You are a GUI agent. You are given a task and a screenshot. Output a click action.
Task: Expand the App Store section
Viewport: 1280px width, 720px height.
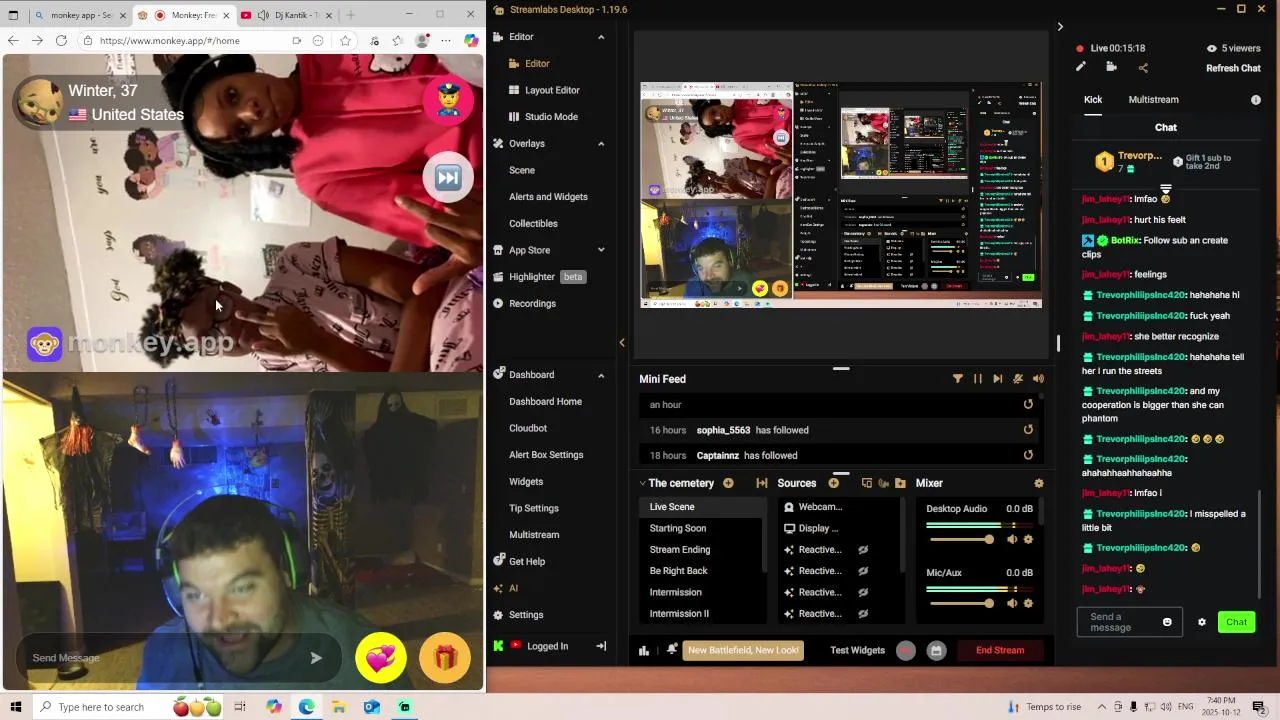point(601,250)
